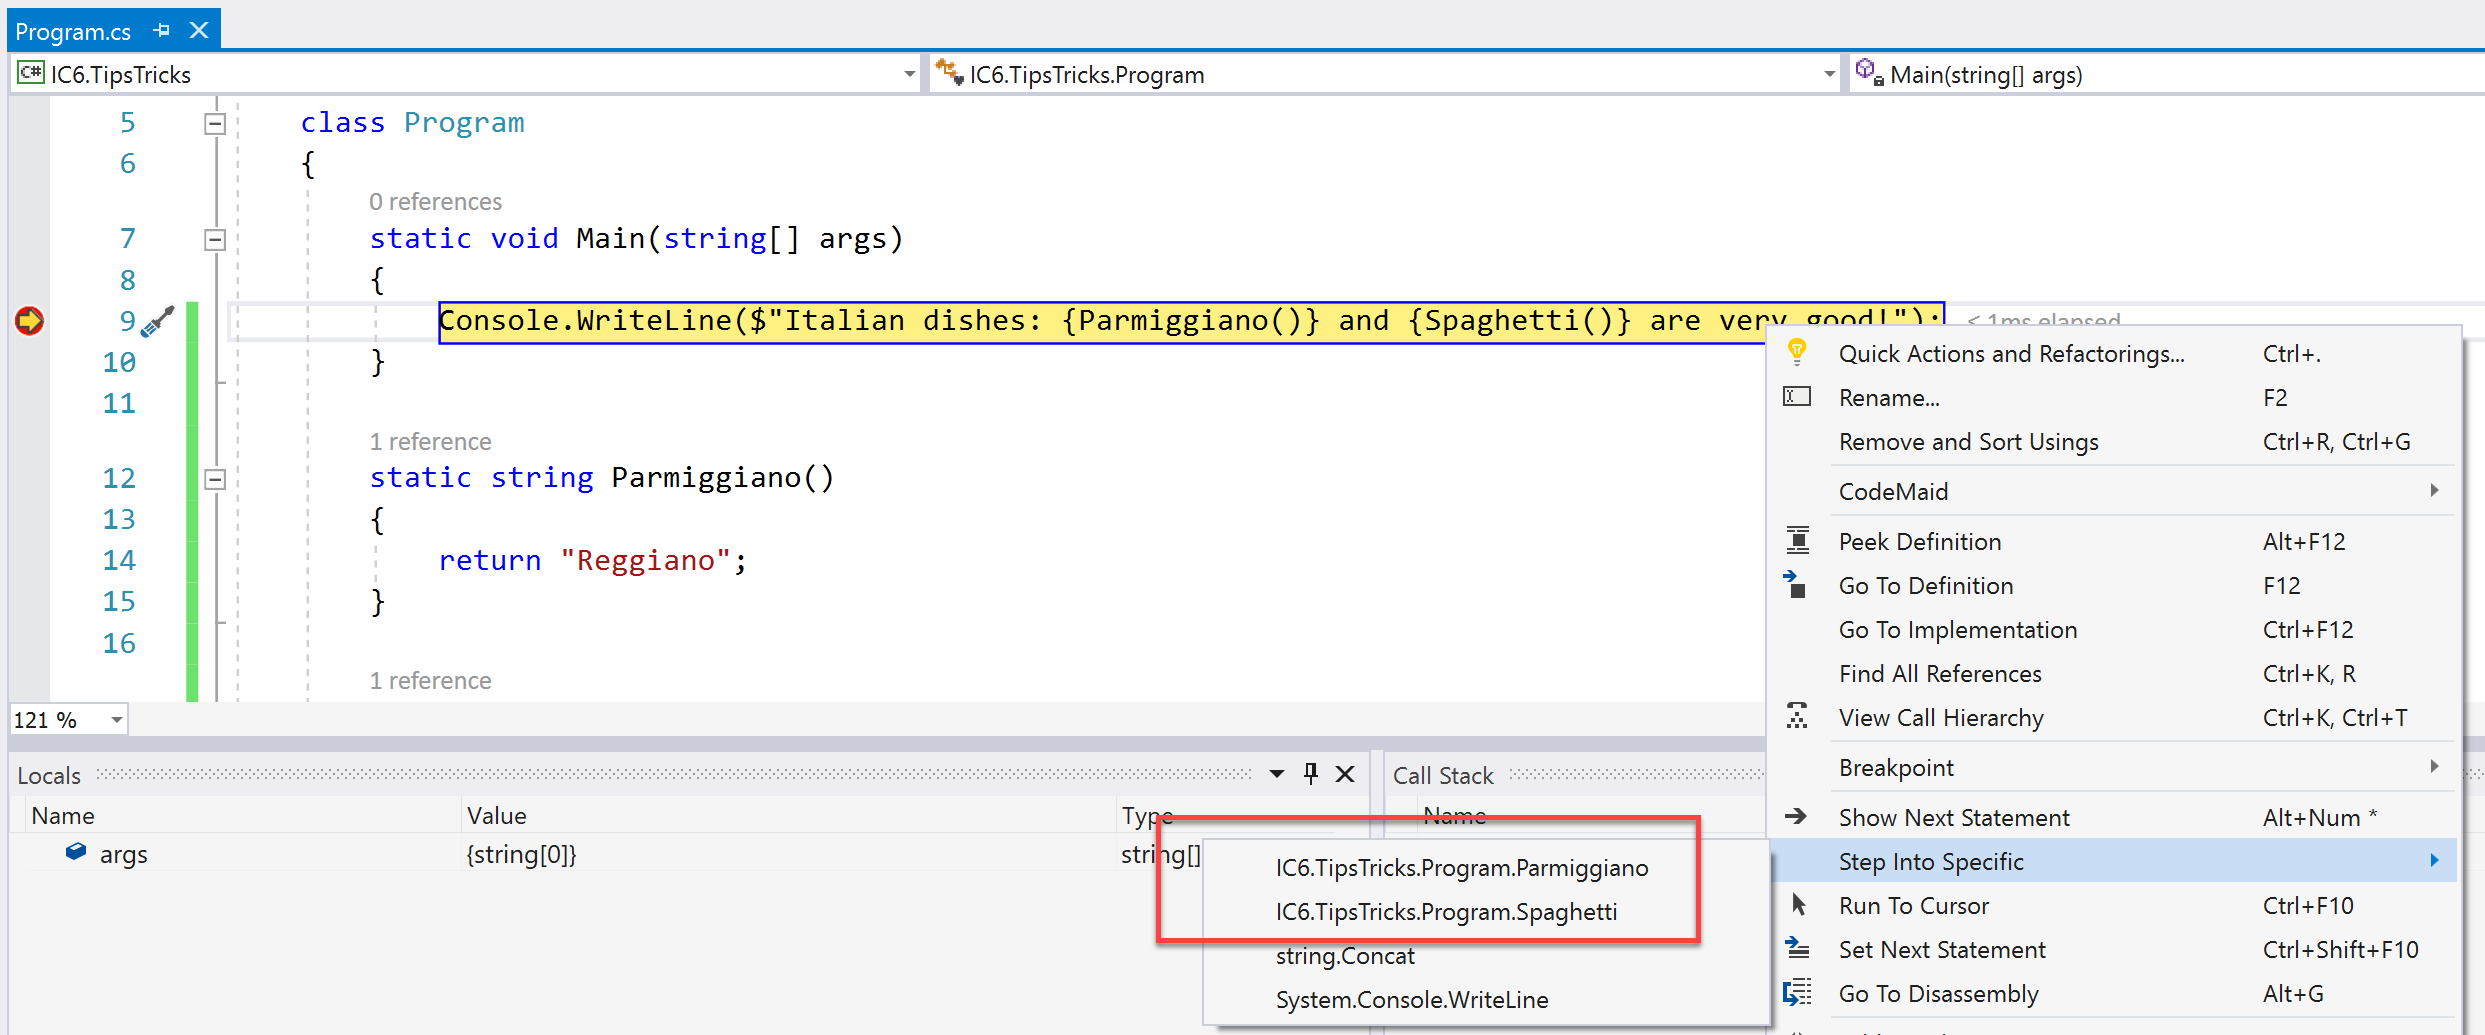2485x1035 pixels.
Task: Select Go To Definition from context menu
Action: click(1926, 586)
